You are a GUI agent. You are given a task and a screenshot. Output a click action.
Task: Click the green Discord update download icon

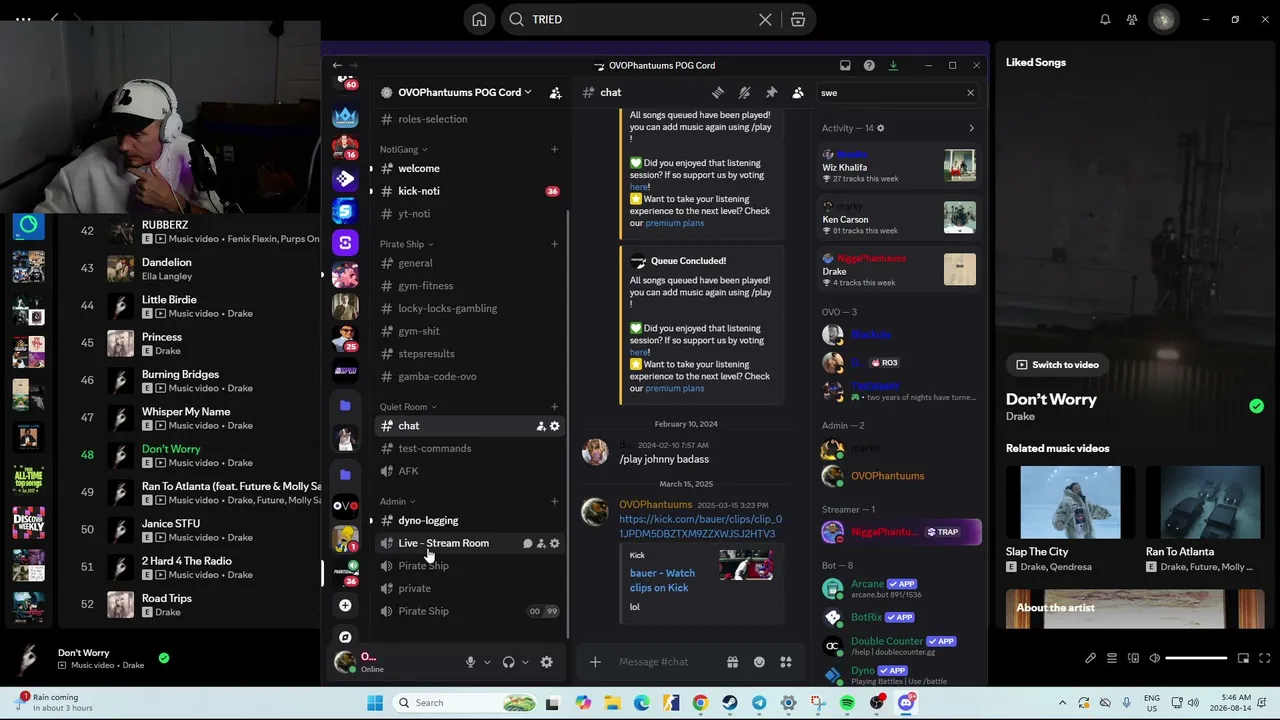click(893, 66)
